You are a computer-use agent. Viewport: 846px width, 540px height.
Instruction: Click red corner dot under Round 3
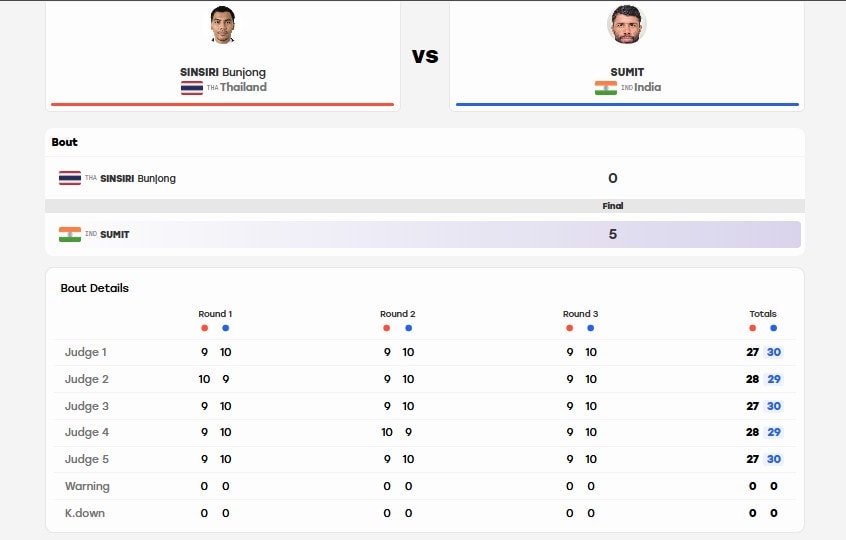click(569, 328)
